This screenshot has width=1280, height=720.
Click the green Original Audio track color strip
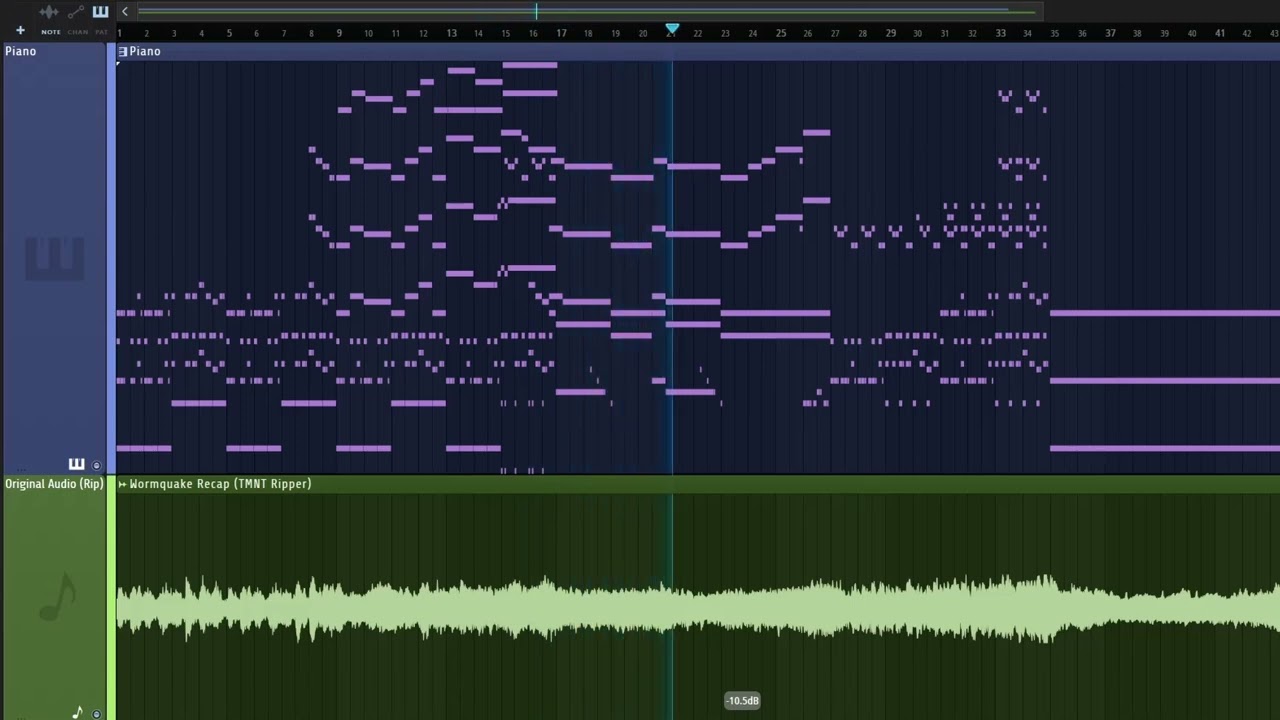111,598
